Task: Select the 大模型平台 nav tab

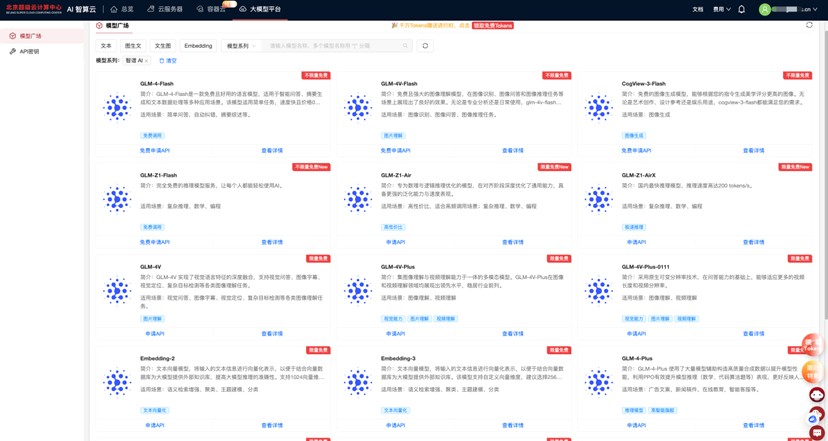Action: (260, 9)
